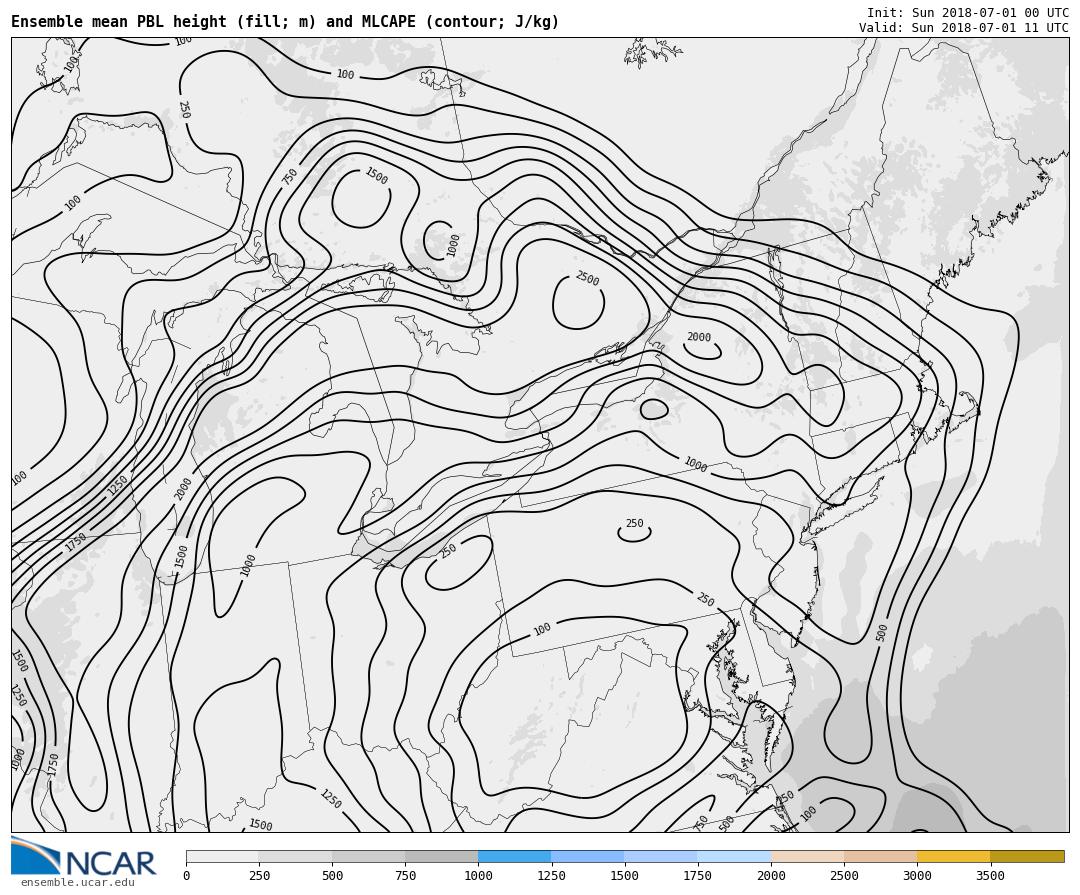Pick the 3000–3500 gold legend swatch

pos(954,856)
